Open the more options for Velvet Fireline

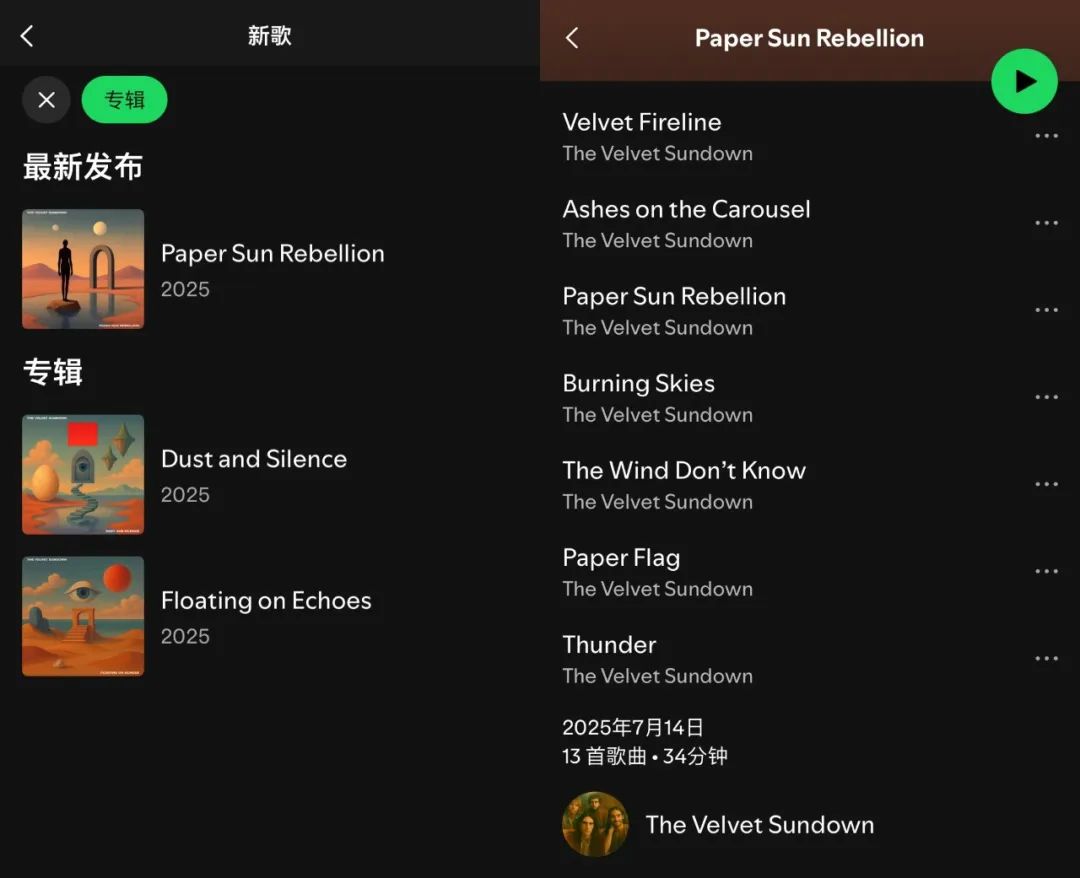click(x=1046, y=136)
